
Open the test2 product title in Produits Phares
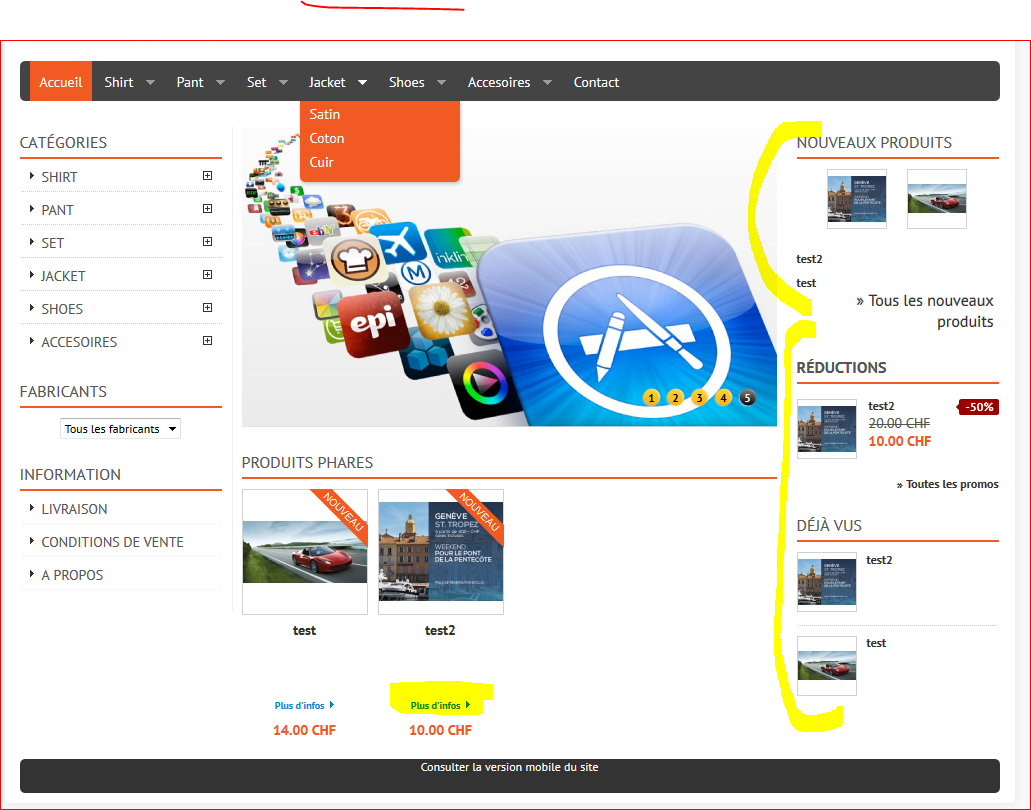coord(440,631)
